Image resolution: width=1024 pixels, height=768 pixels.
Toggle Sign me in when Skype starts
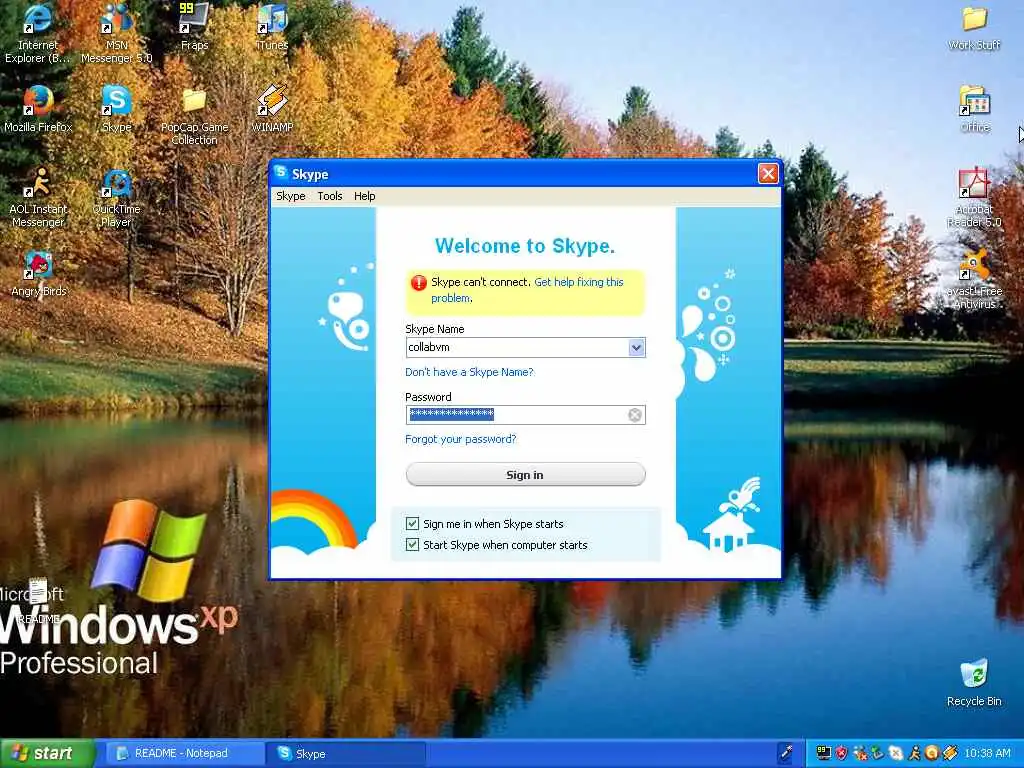(412, 524)
